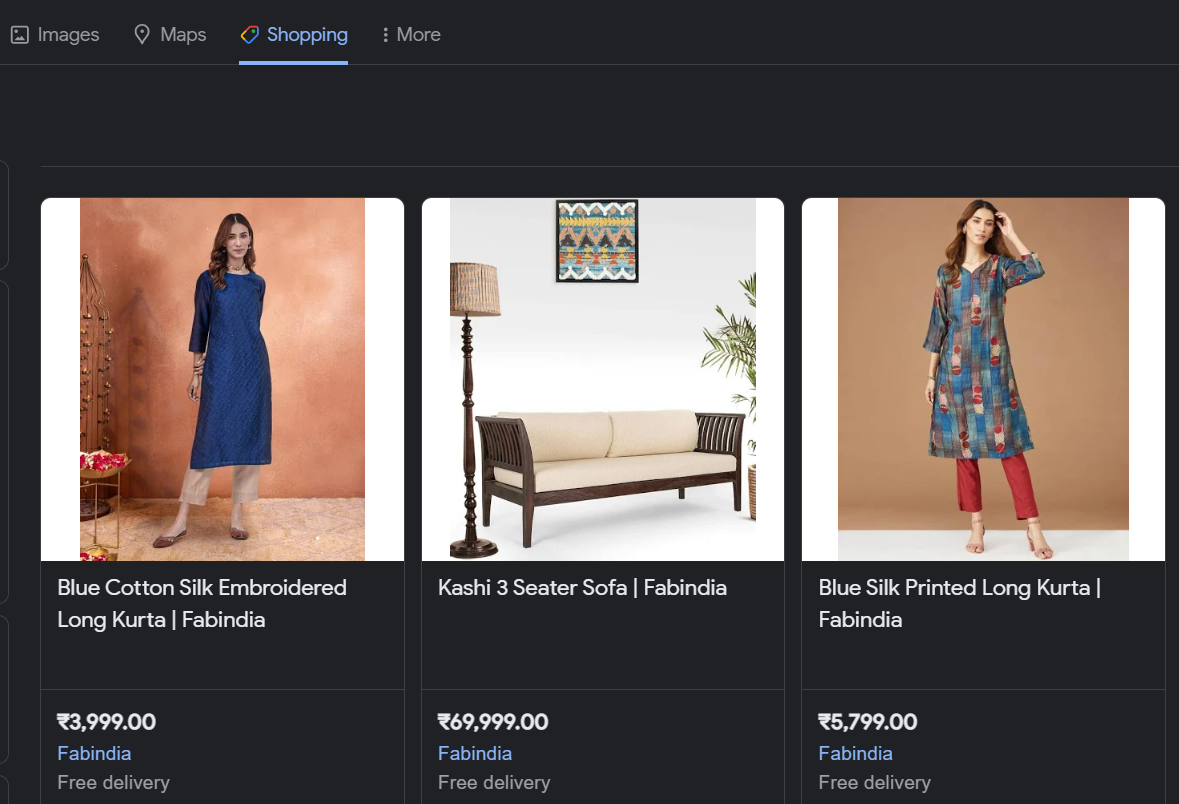Click the Kashi 3 Seater Sofa photo
The width and height of the screenshot is (1179, 804).
[x=602, y=378]
